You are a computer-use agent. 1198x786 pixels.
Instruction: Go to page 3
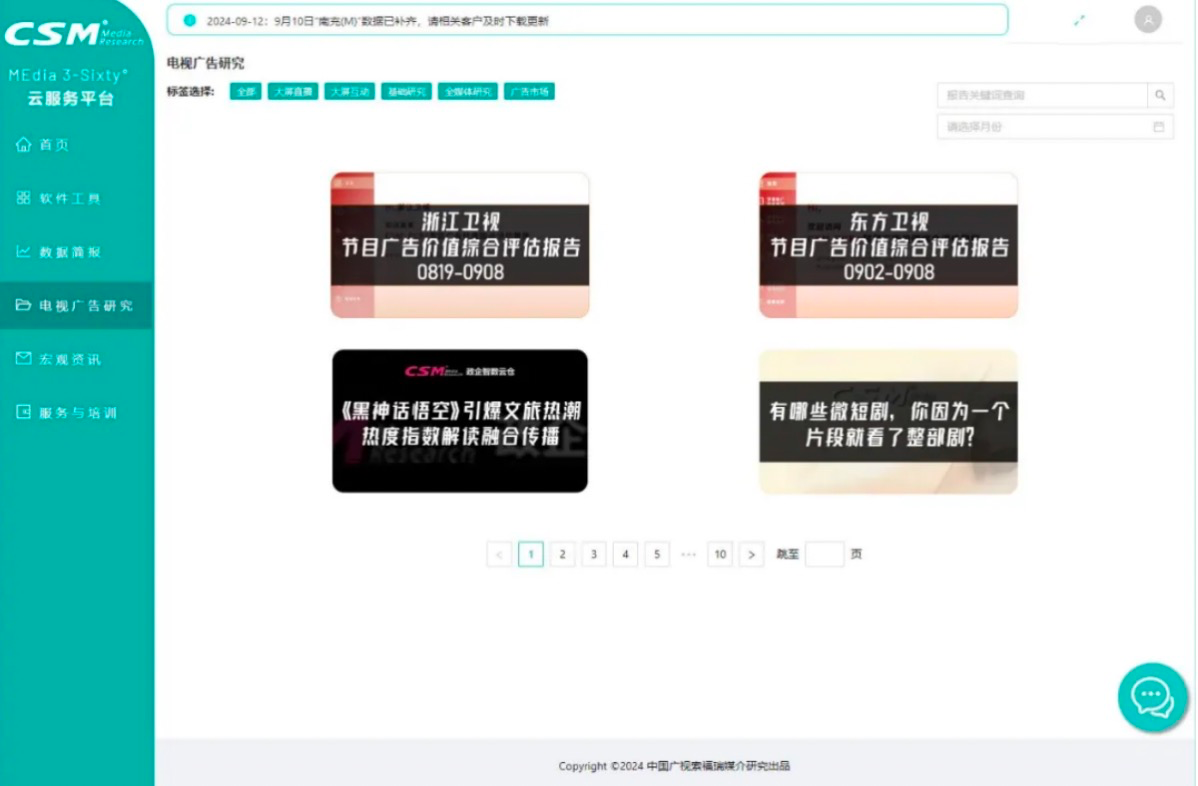(594, 555)
